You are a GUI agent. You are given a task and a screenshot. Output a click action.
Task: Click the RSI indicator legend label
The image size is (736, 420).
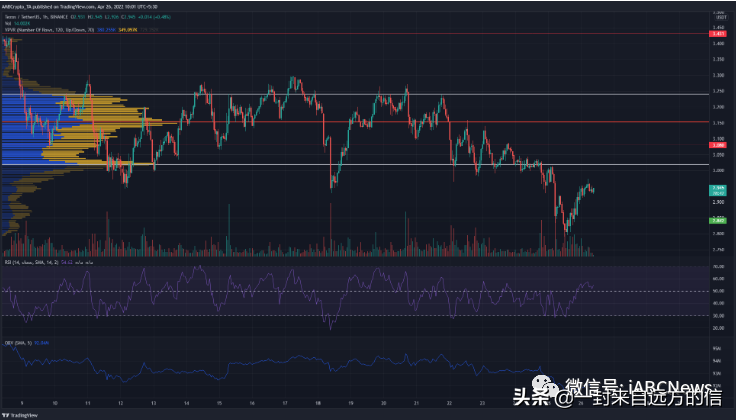click(31, 262)
